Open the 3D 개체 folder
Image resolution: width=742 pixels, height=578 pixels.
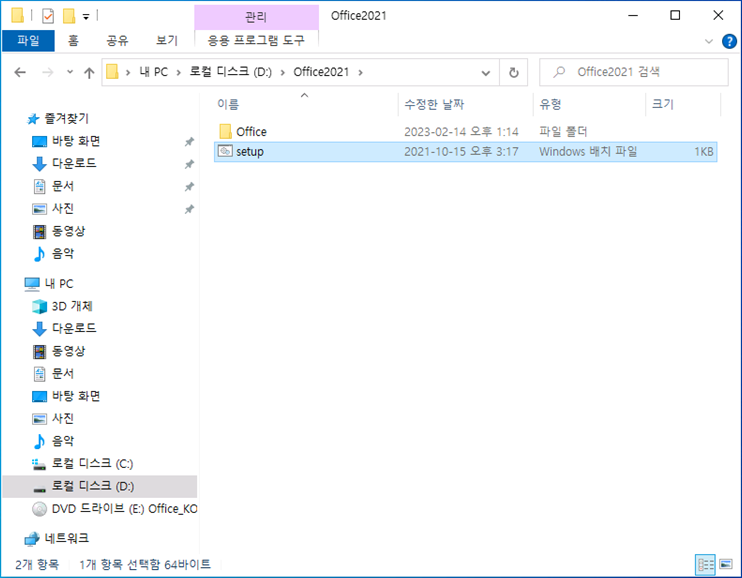tap(72, 306)
